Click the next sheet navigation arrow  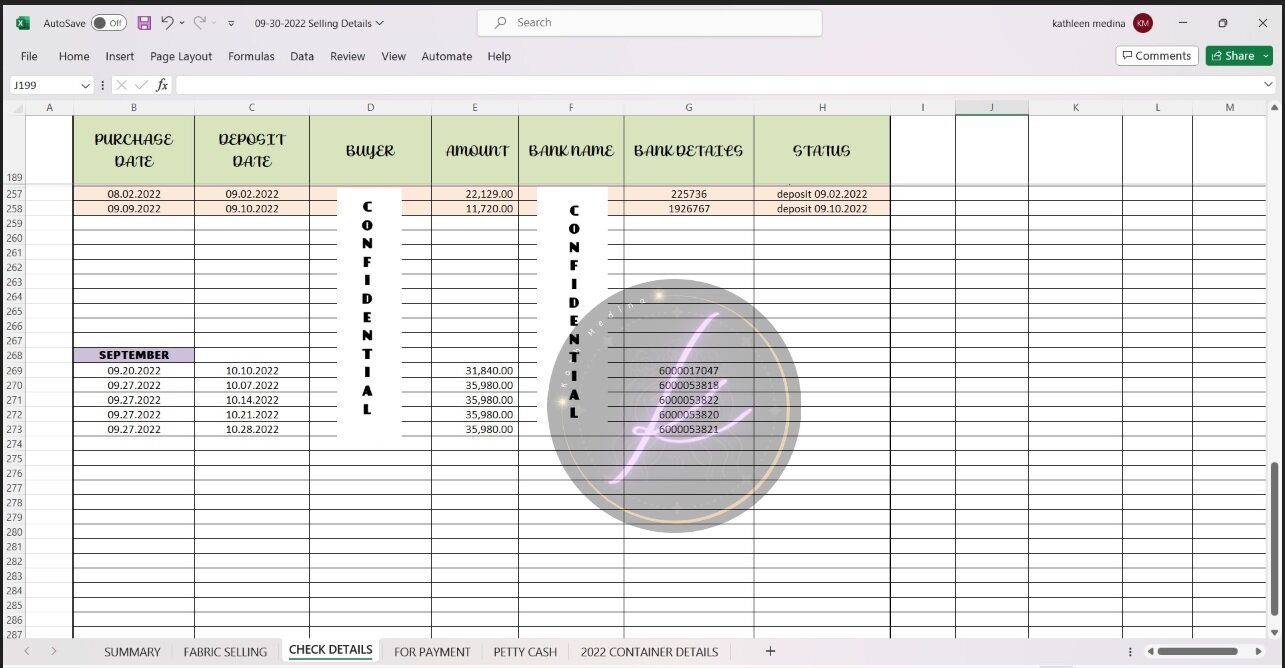[53, 651]
